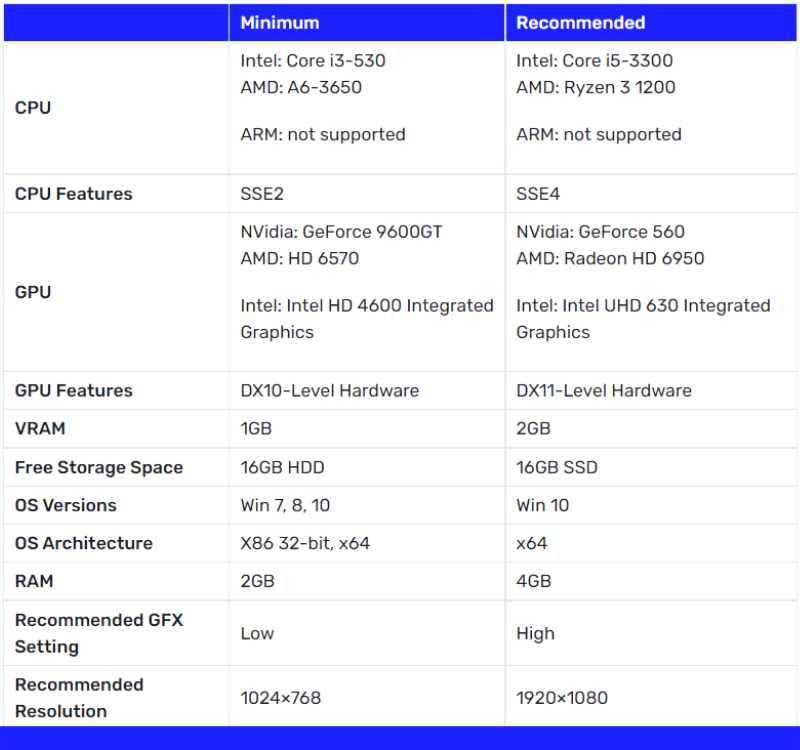Click Intel HD 4600 Integrated Graphics text
Image resolution: width=800 pixels, height=750 pixels.
pyautogui.click(x=367, y=319)
